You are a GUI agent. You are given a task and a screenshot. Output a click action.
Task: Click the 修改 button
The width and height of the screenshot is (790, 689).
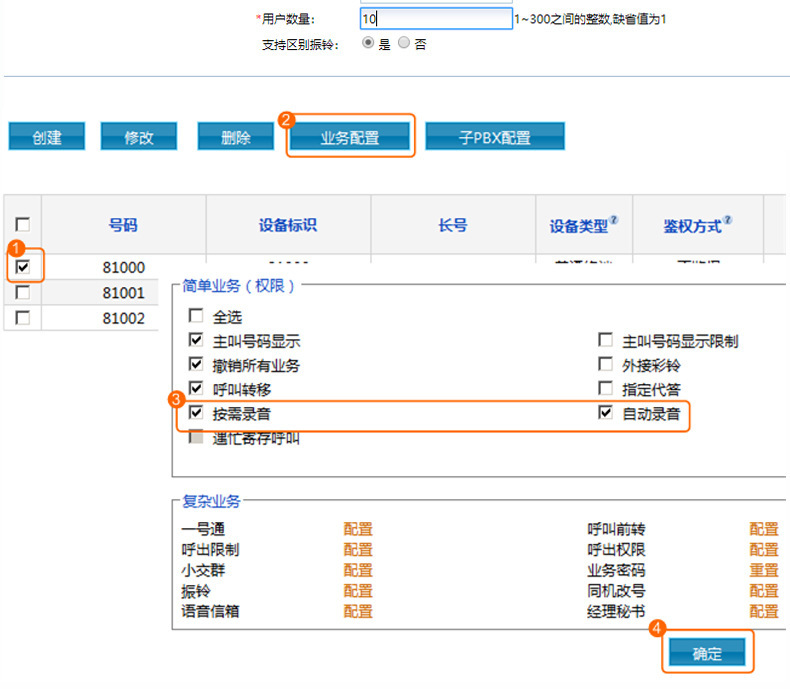(139, 136)
